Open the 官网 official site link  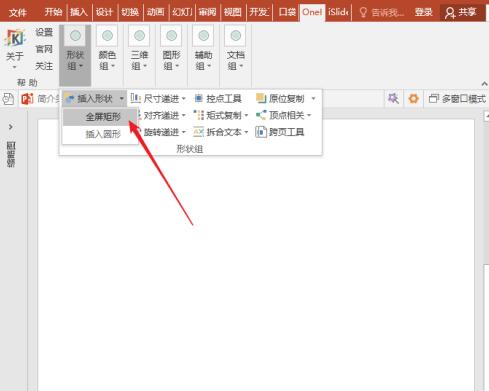coord(44,49)
